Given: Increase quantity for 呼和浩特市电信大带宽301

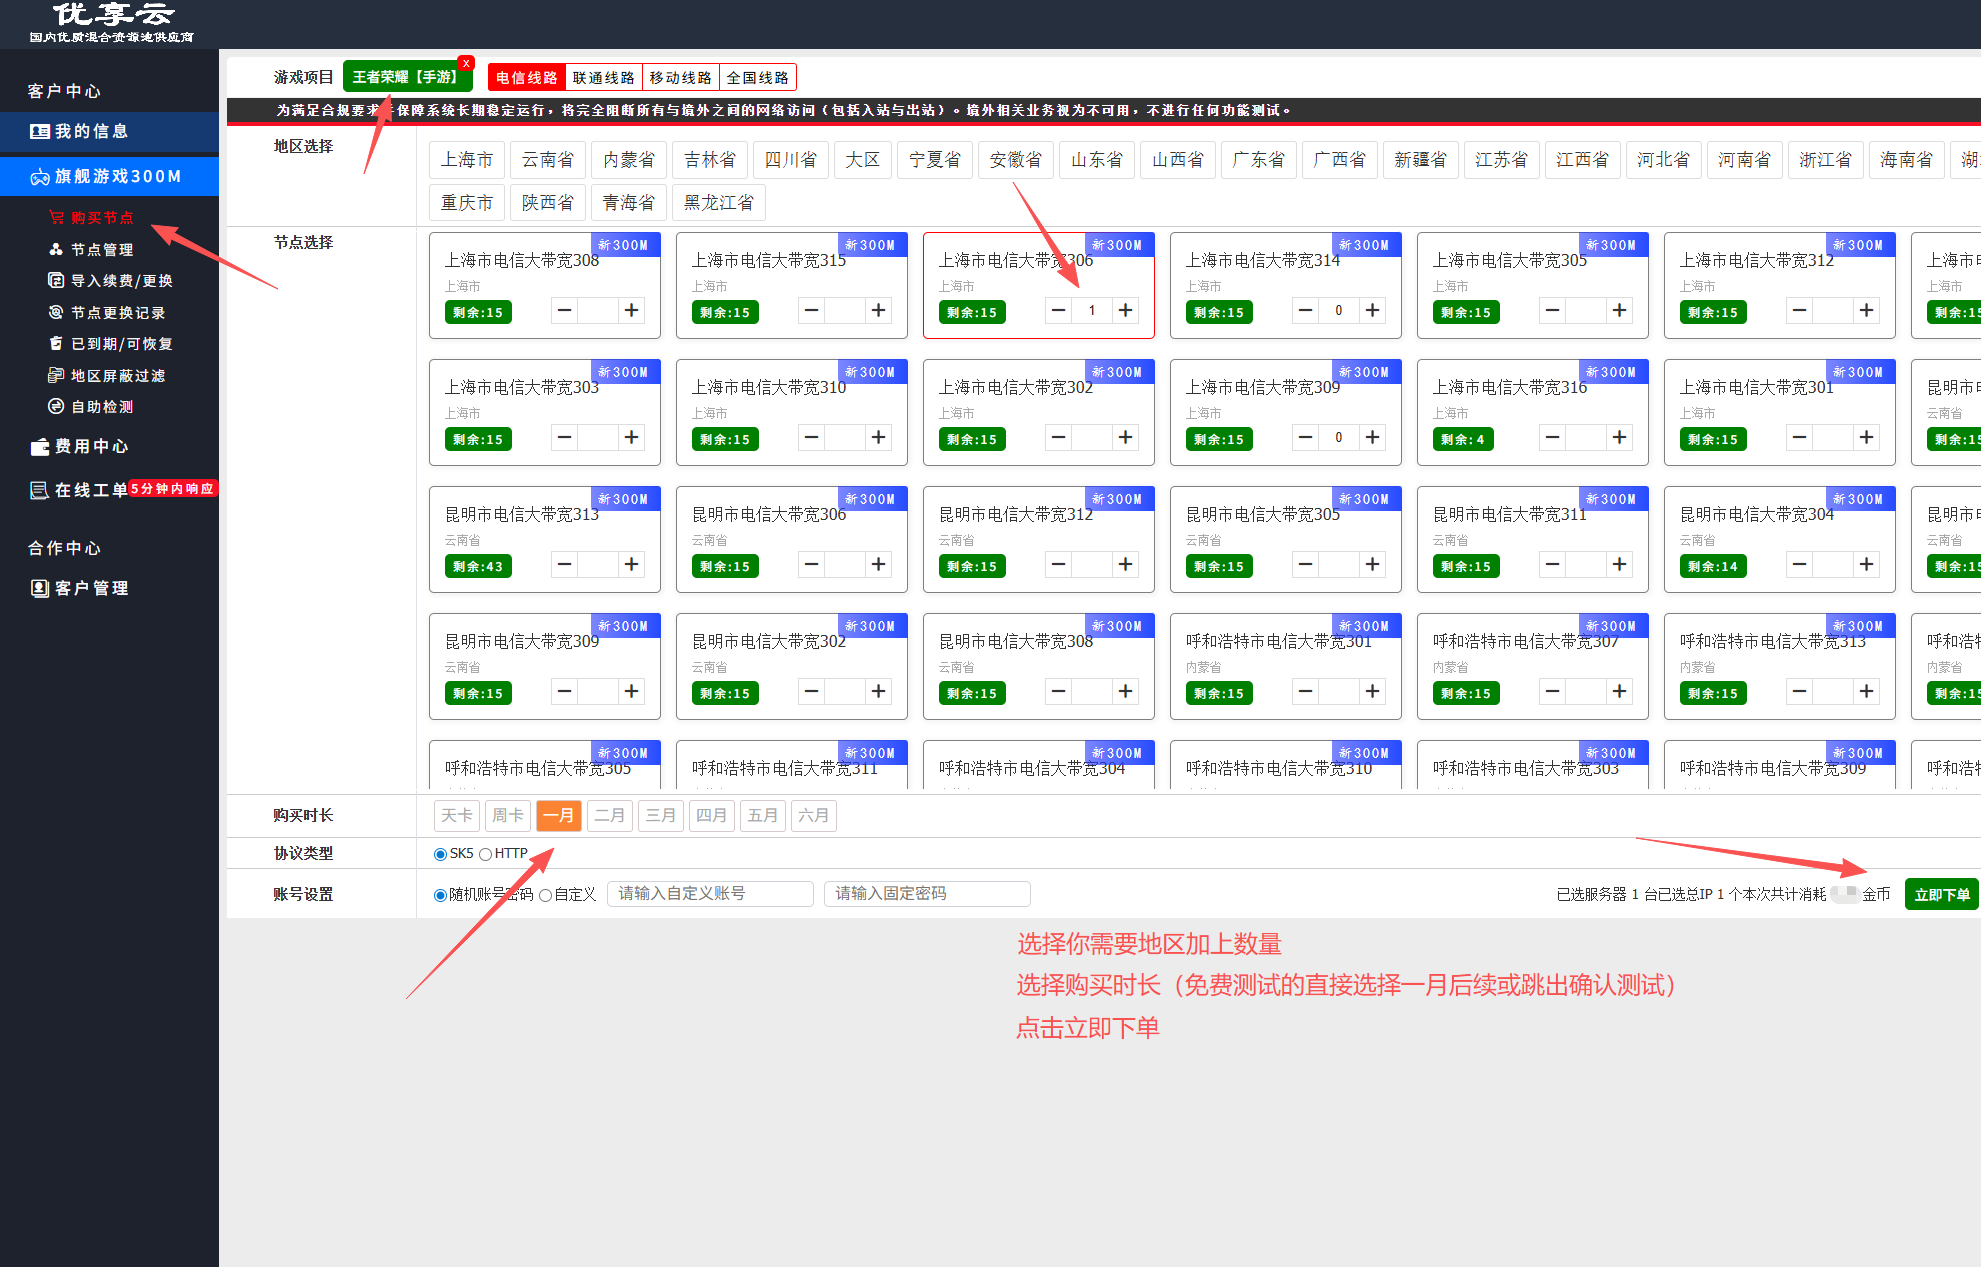Looking at the screenshot, I should (x=1373, y=691).
